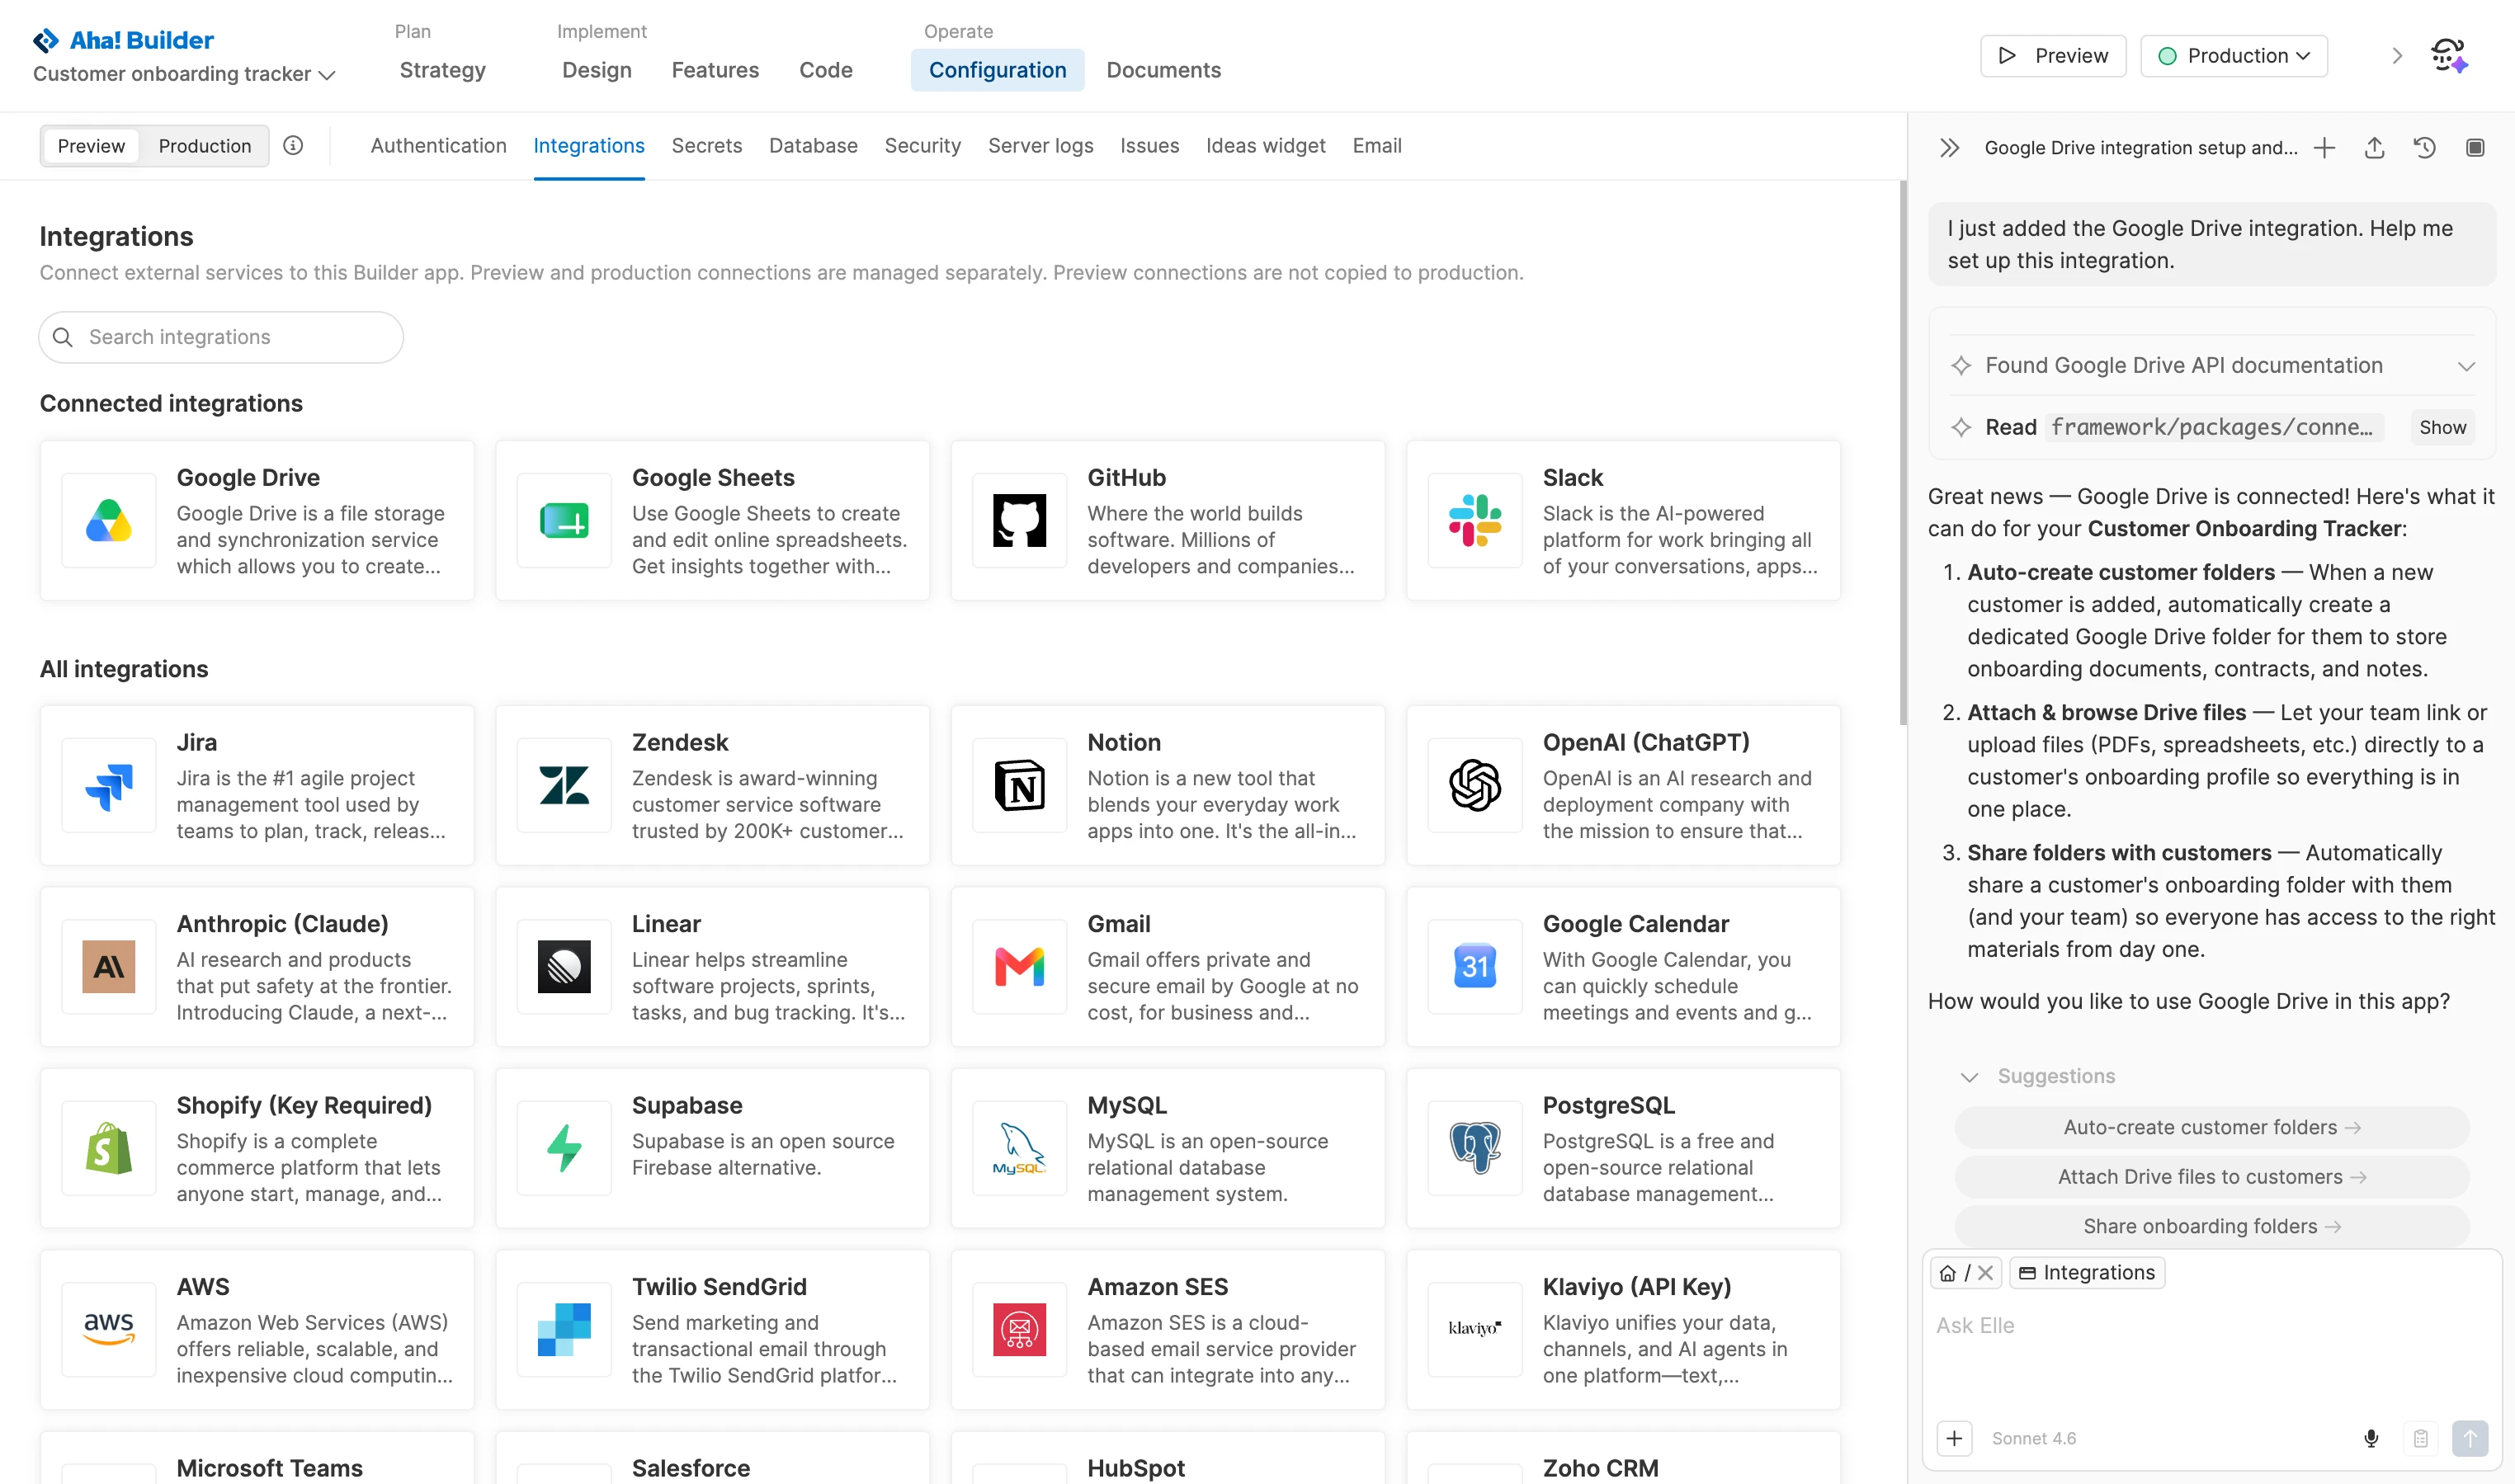Open chat history clock icon
This screenshot has width=2515, height=1484.
coord(2424,148)
